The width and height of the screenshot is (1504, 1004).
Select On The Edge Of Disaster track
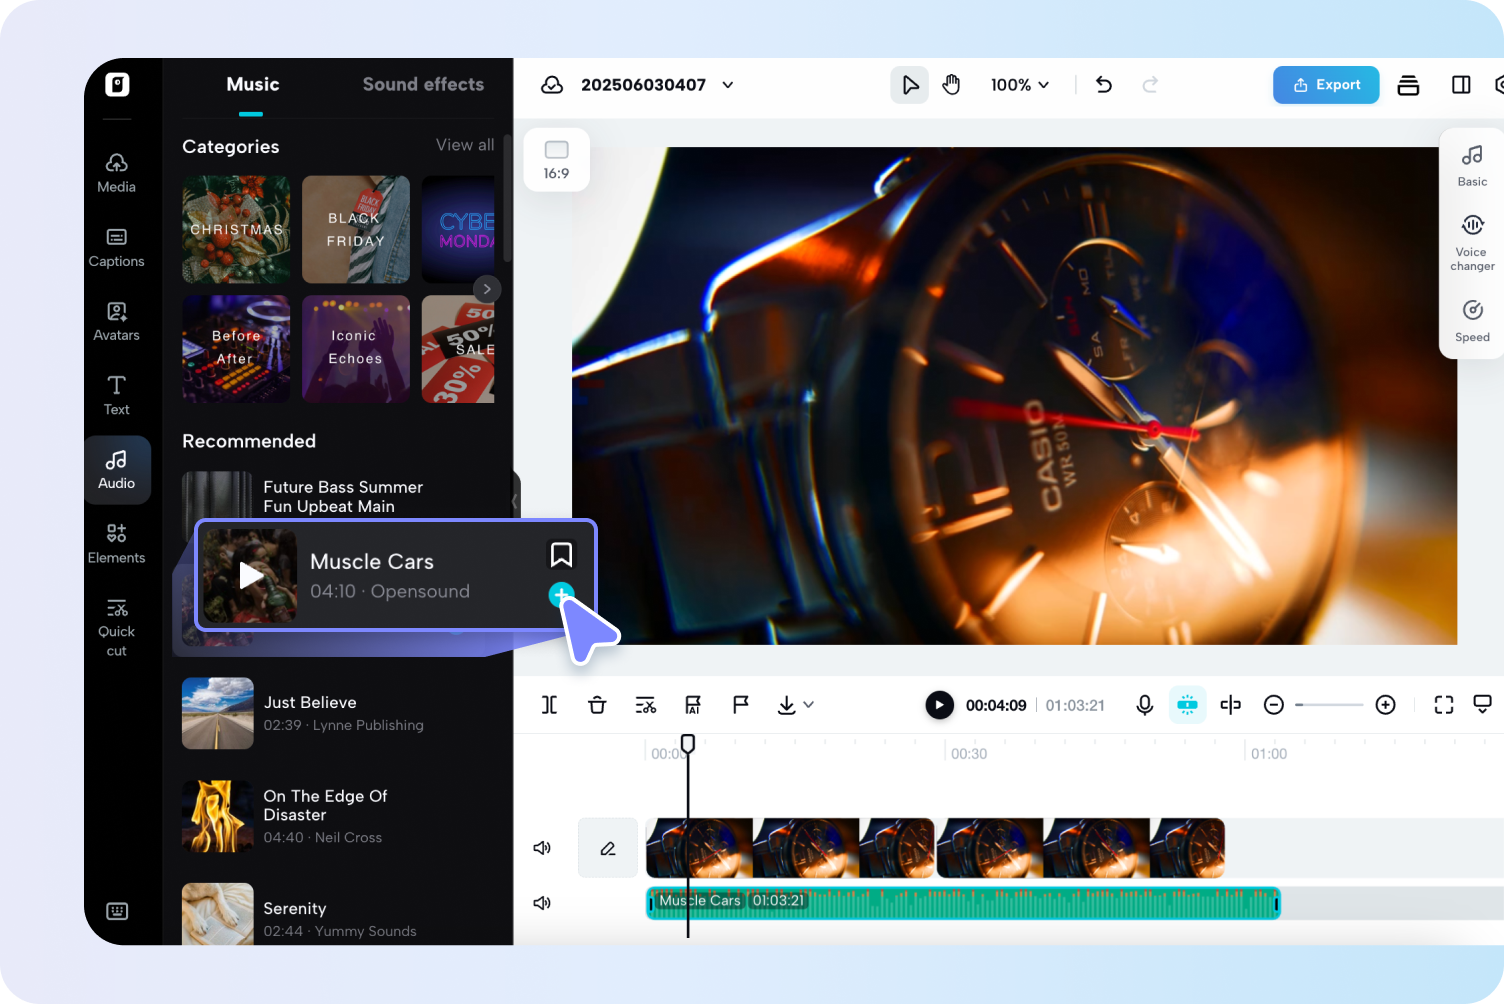click(x=338, y=816)
